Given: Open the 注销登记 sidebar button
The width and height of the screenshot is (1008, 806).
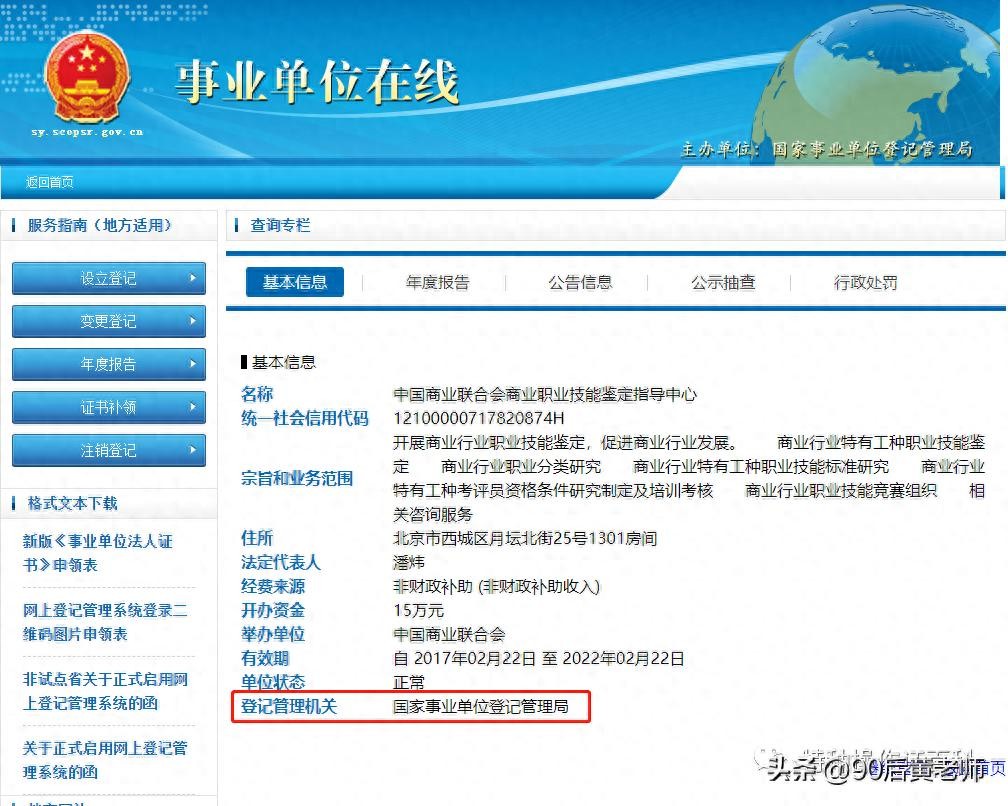Looking at the screenshot, I should click(x=108, y=451).
